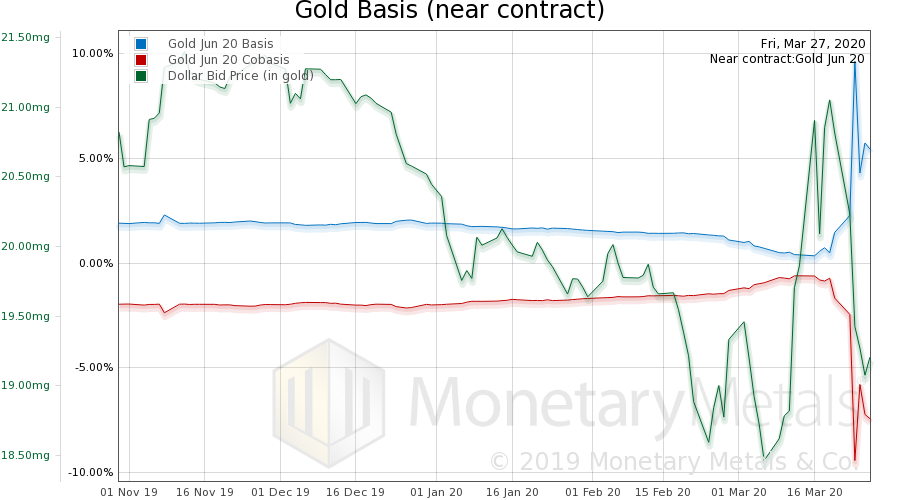Click the "18.50mg" left axis label
This screenshot has width=900, height=500.
pos(26,455)
